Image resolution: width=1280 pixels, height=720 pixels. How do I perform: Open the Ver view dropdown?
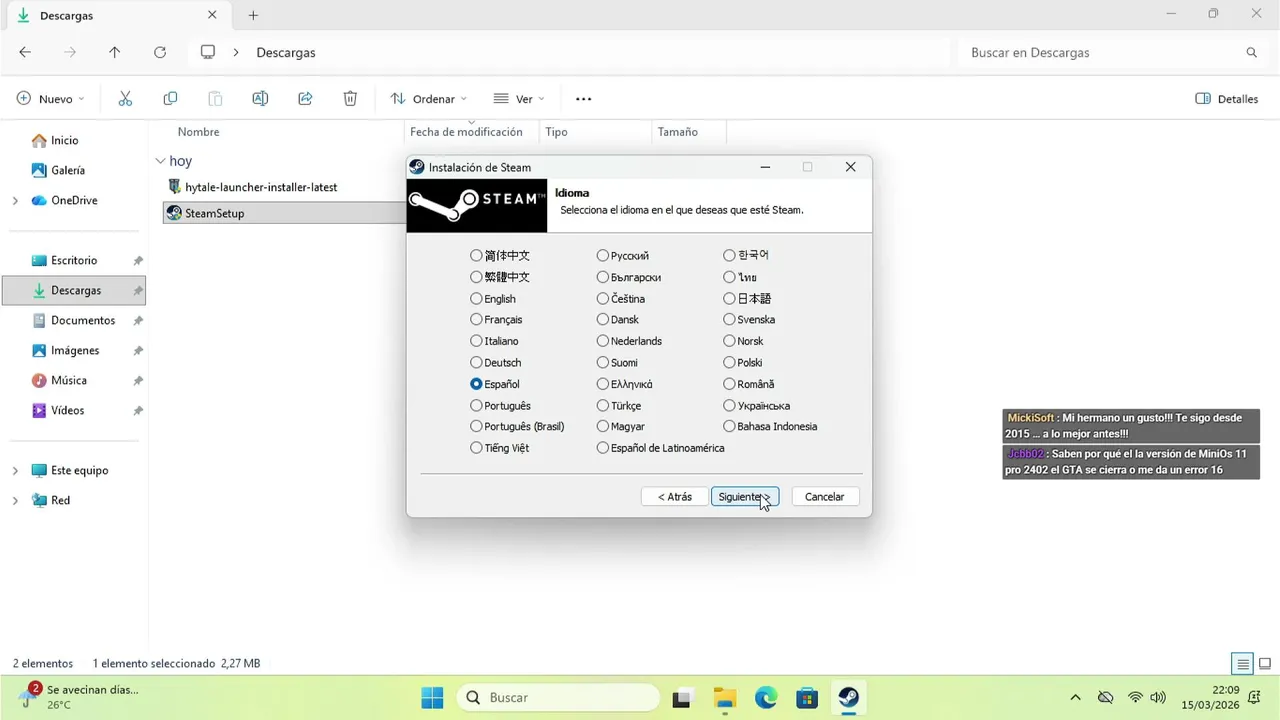[519, 99]
